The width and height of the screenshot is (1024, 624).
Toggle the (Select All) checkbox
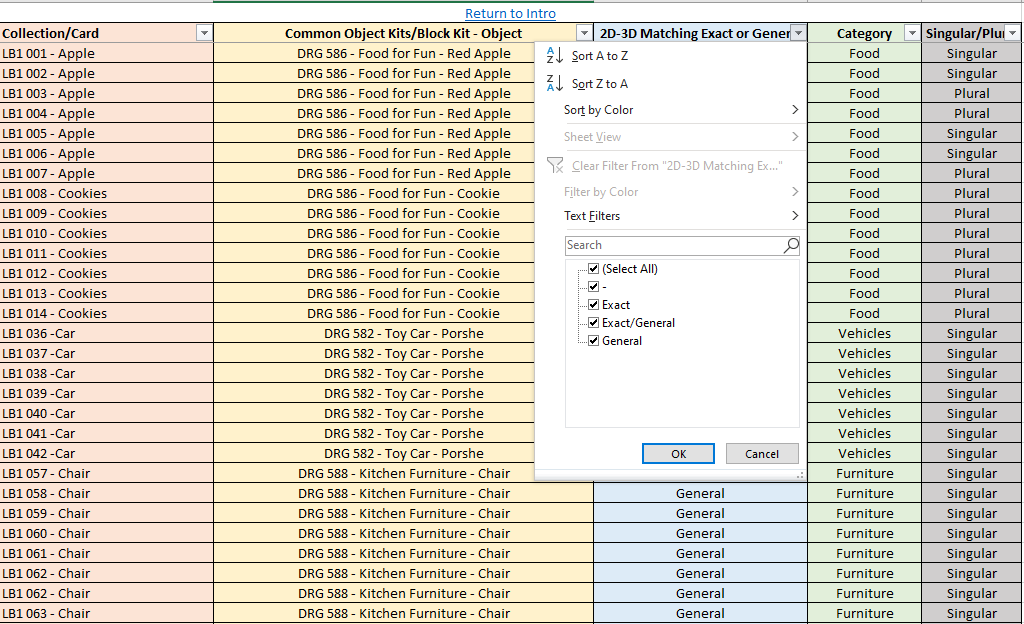[x=594, y=269]
